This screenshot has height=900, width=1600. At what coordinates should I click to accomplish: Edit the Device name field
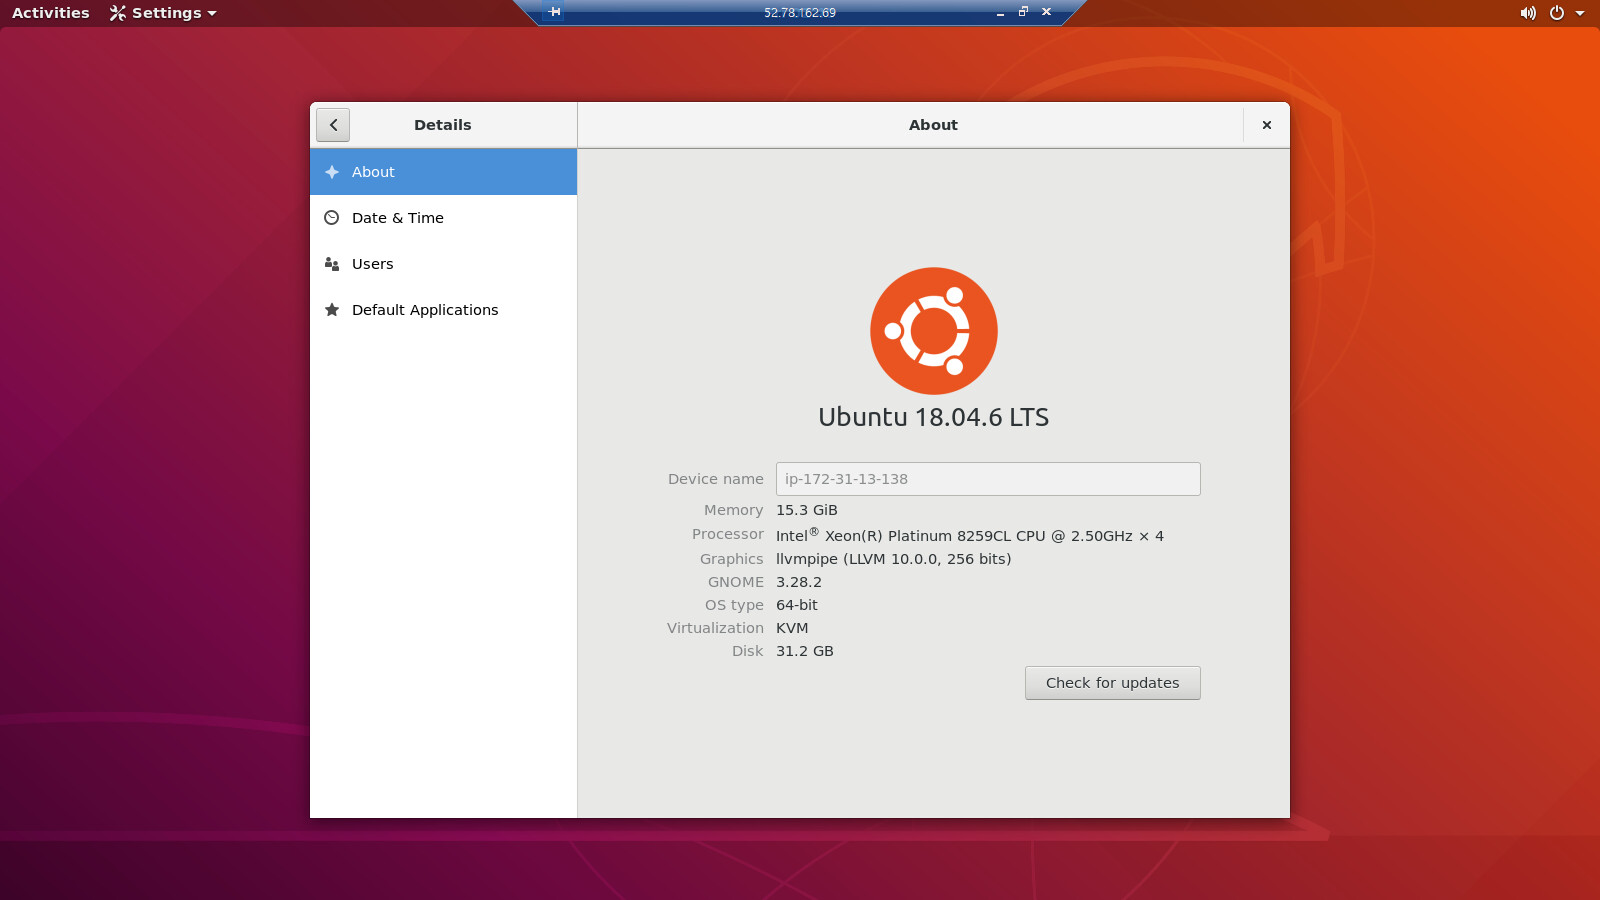click(988, 479)
